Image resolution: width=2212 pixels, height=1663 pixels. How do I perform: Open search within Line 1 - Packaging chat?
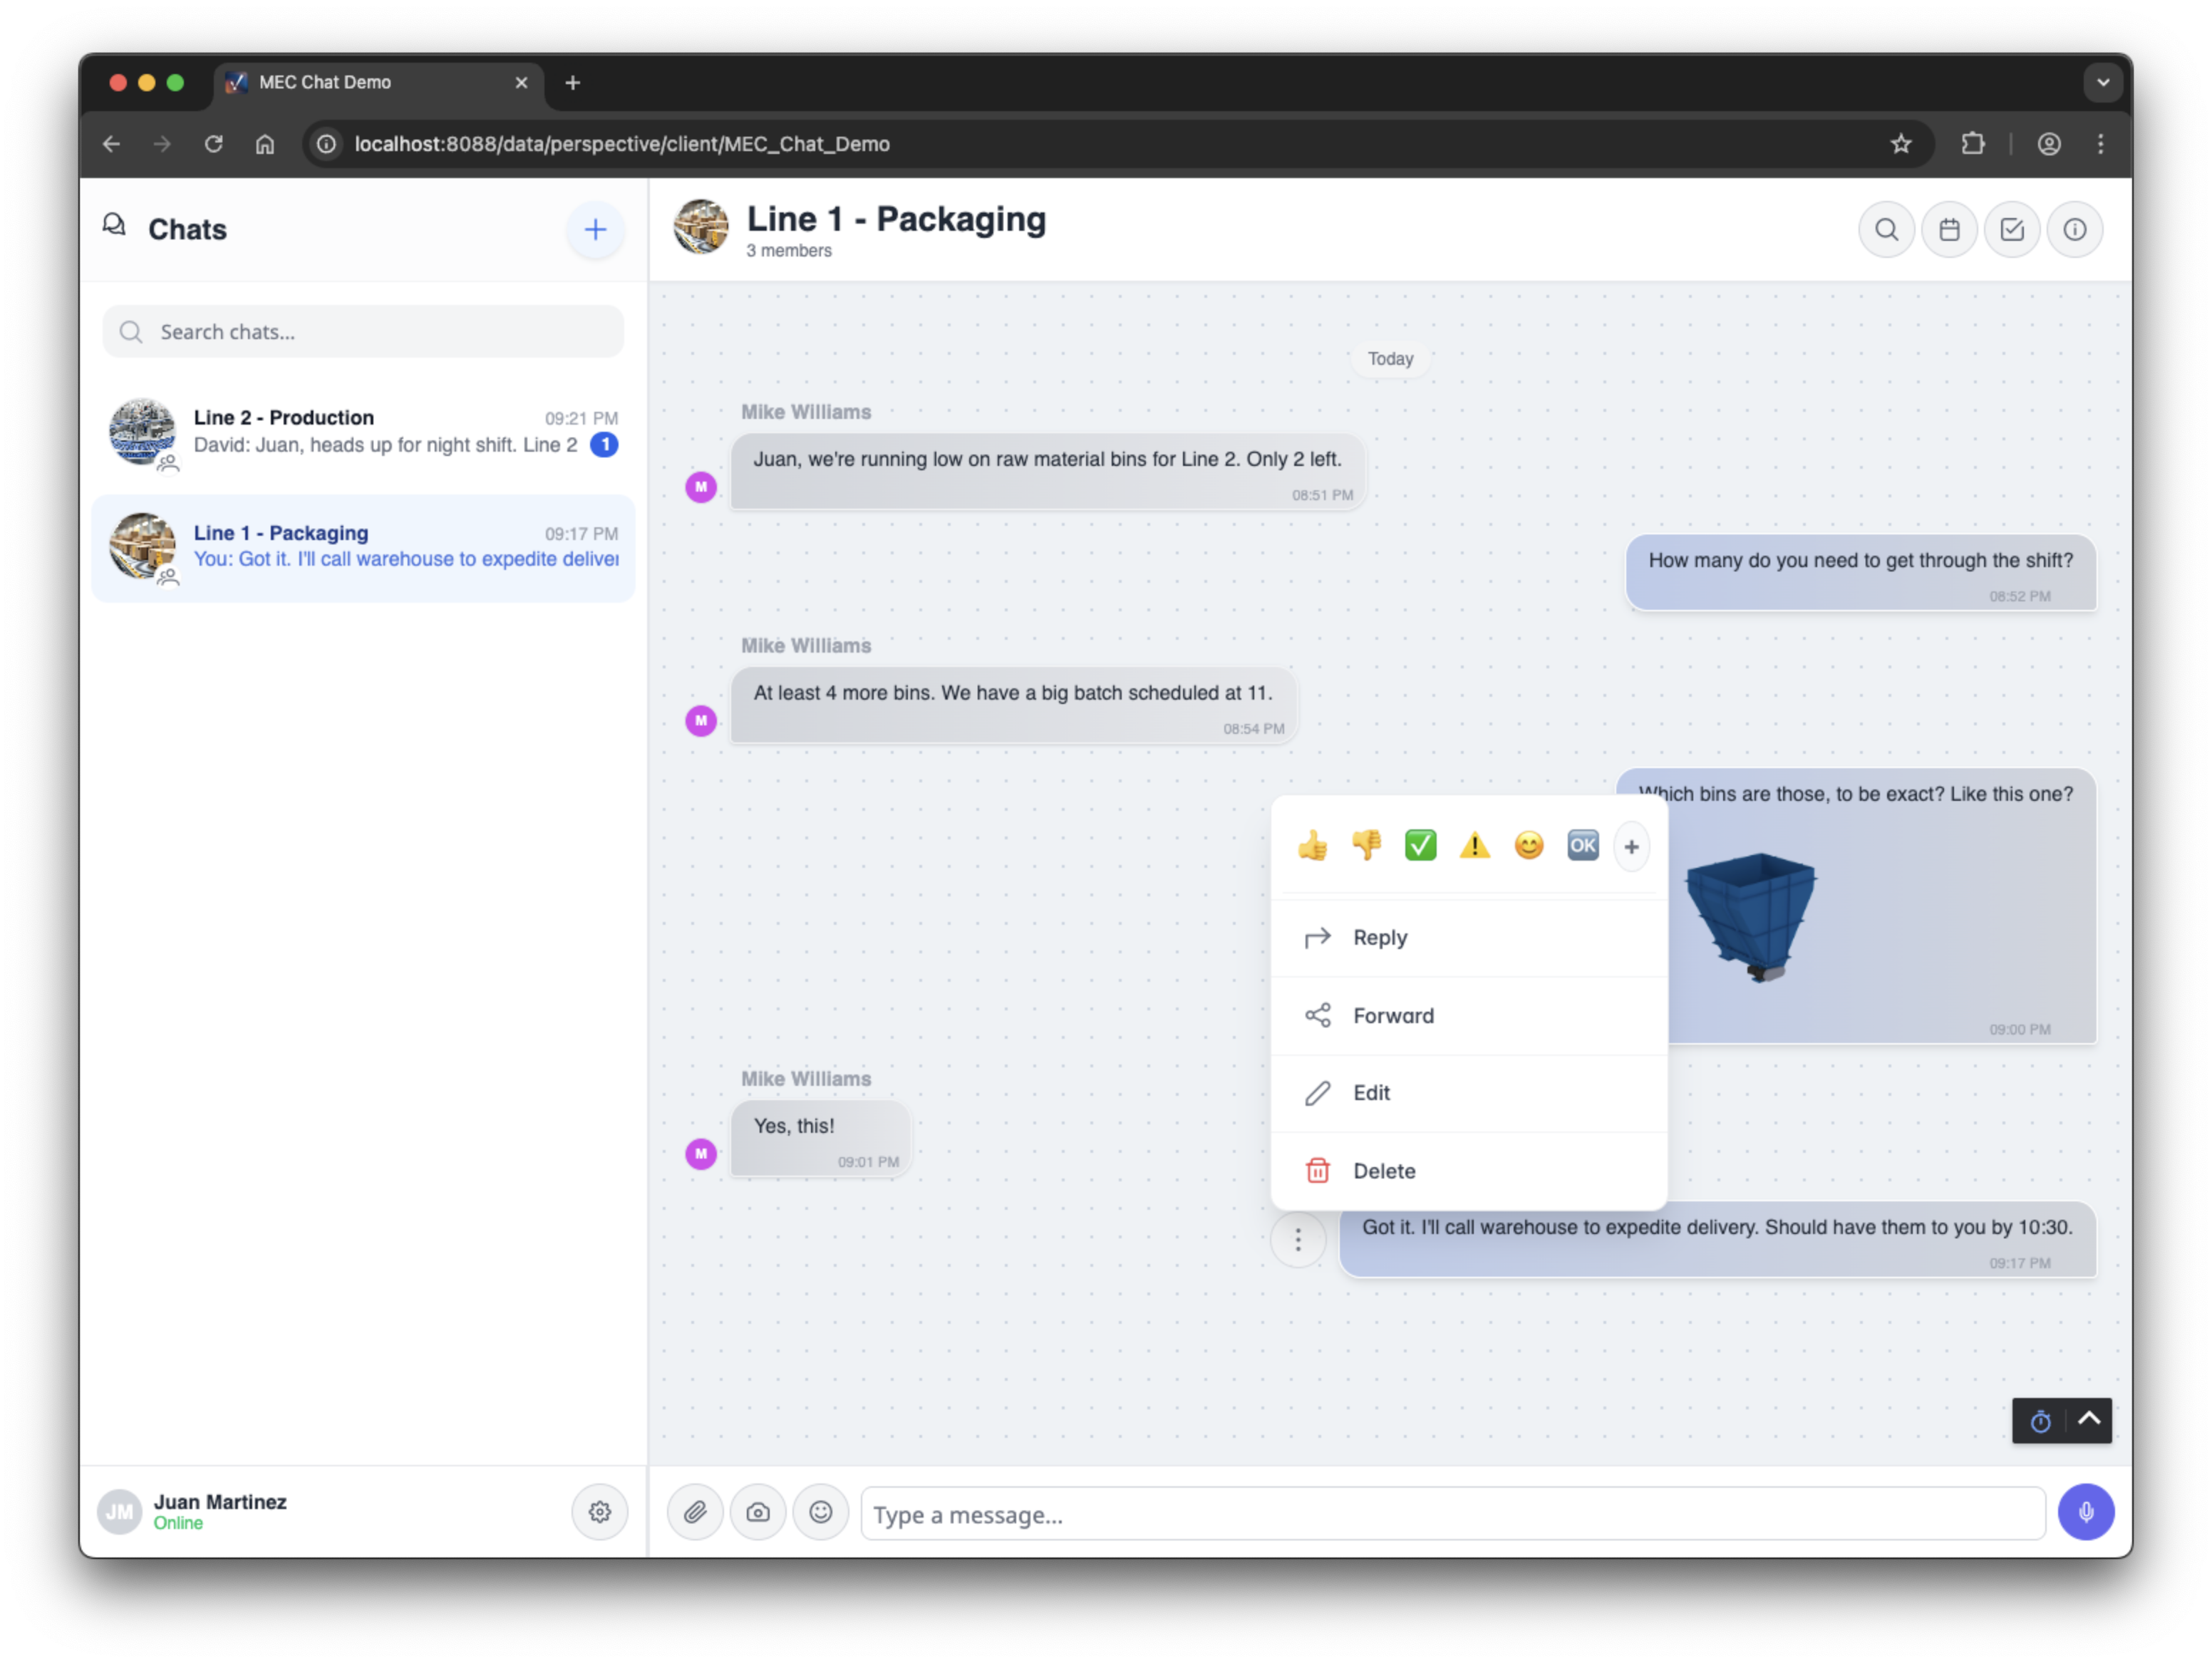click(1886, 229)
